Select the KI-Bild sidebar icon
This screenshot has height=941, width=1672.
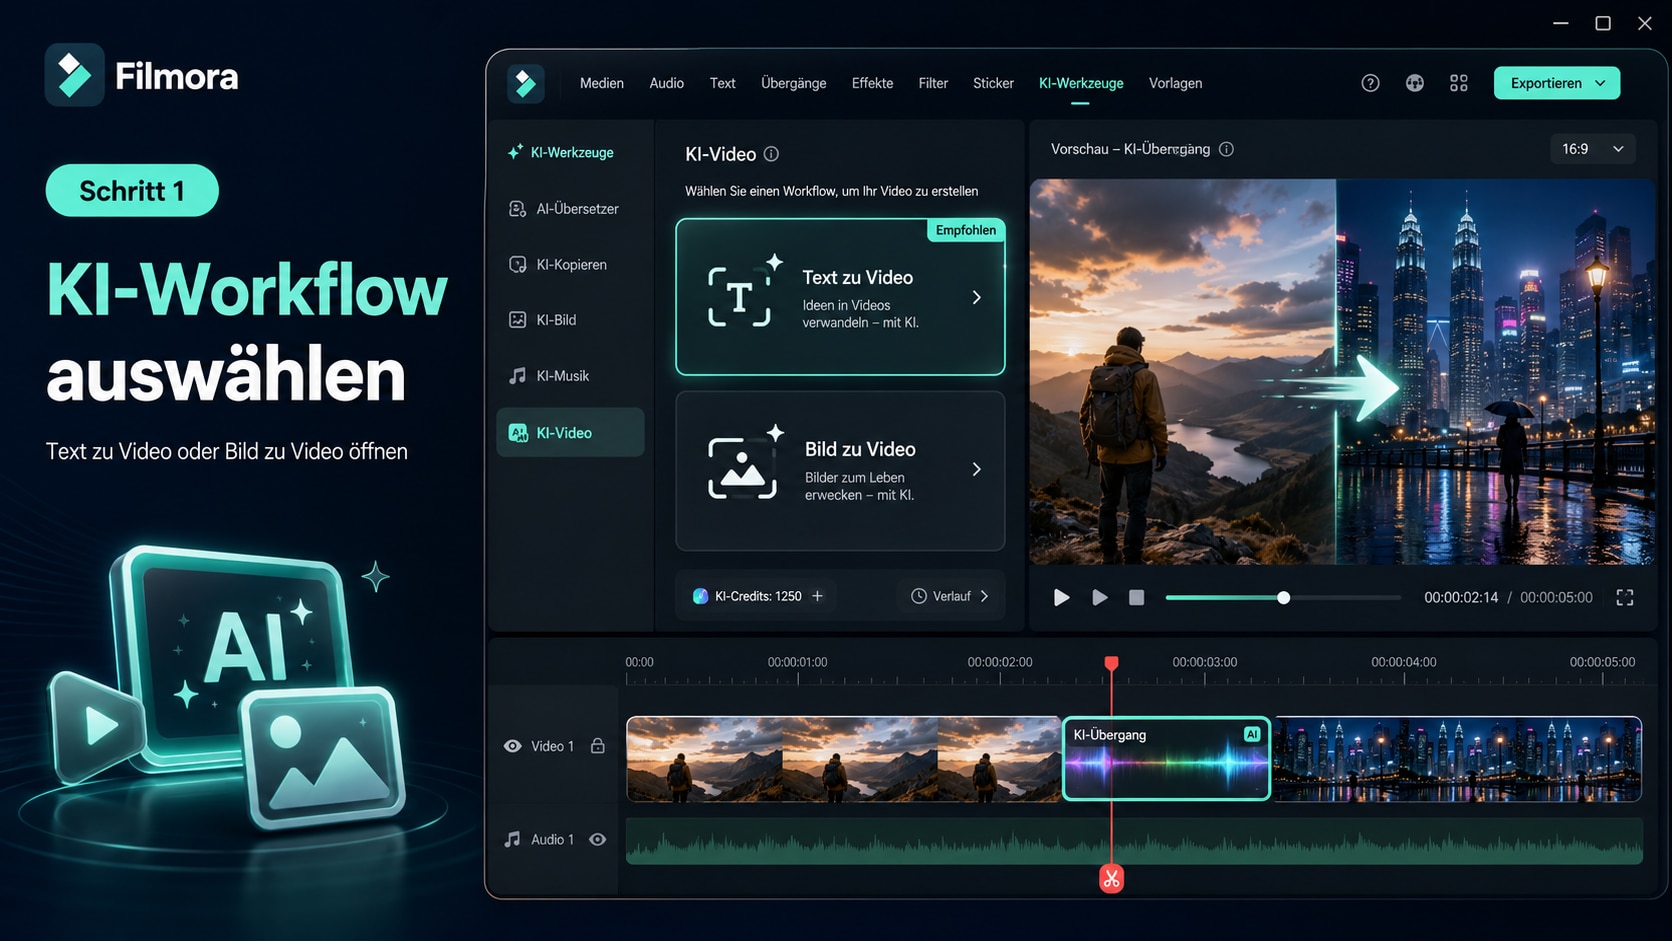point(517,320)
